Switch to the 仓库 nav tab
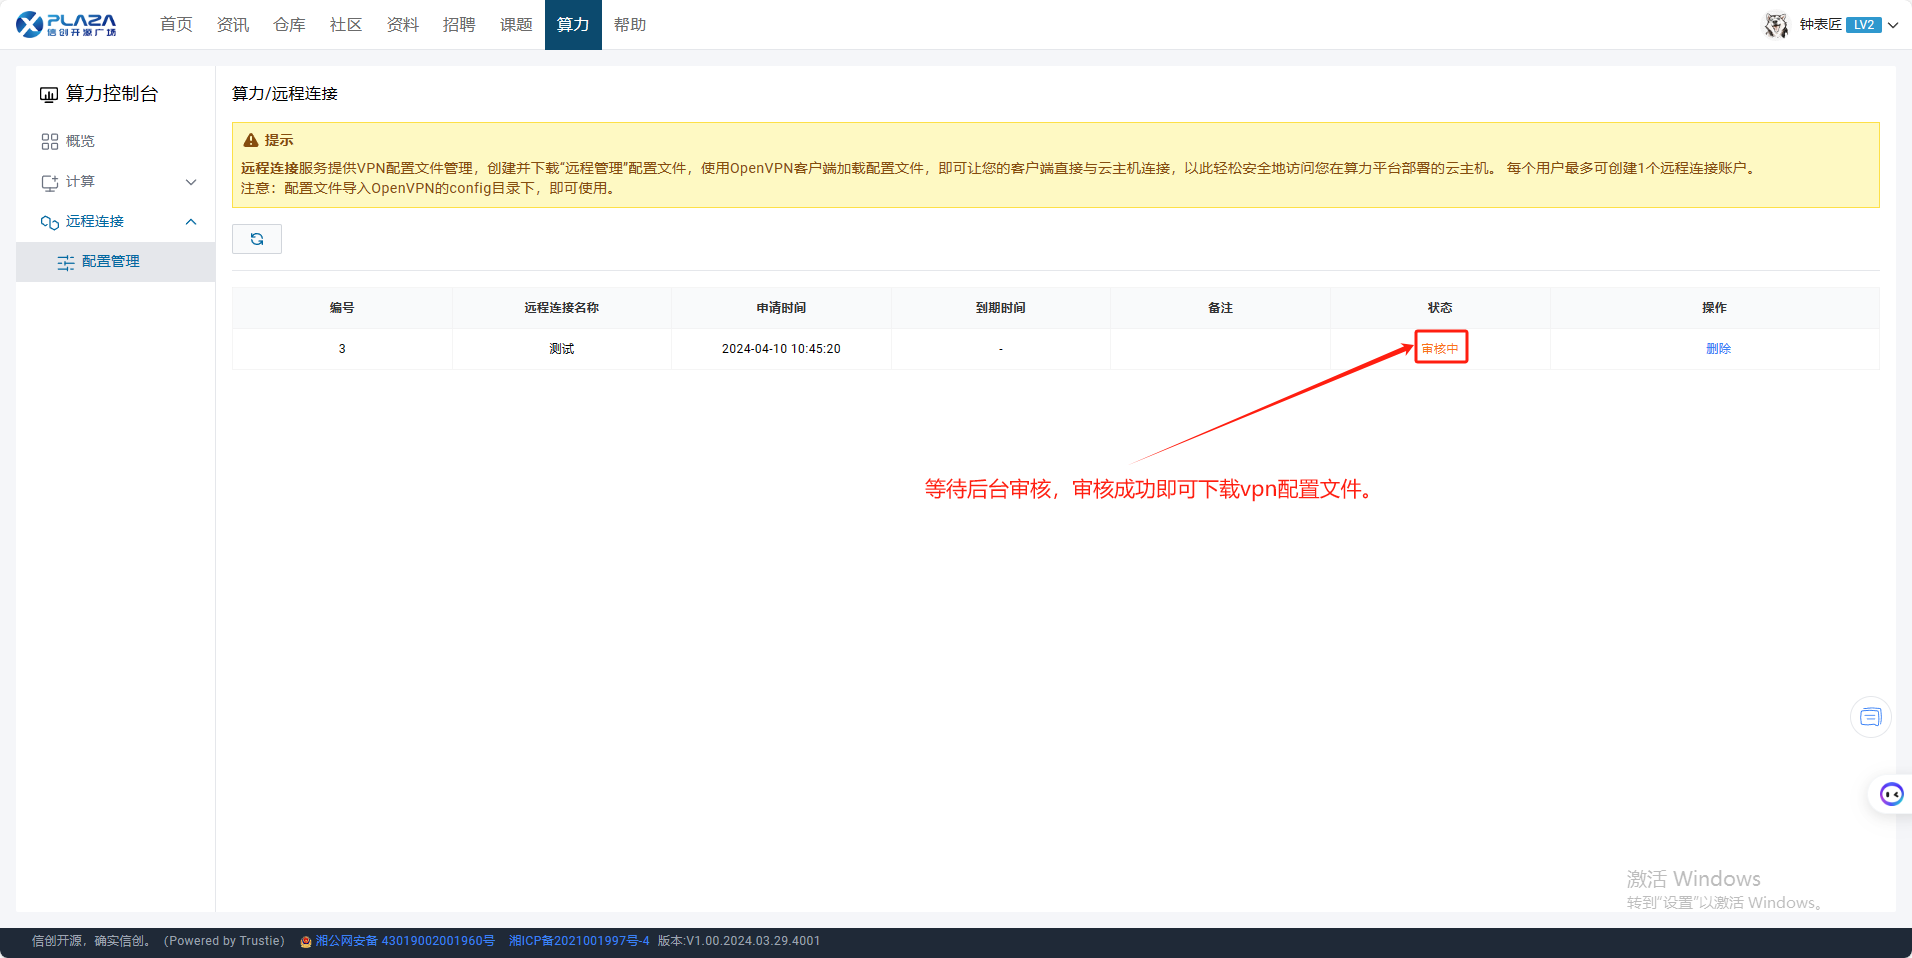Image resolution: width=1912 pixels, height=958 pixels. coord(289,25)
